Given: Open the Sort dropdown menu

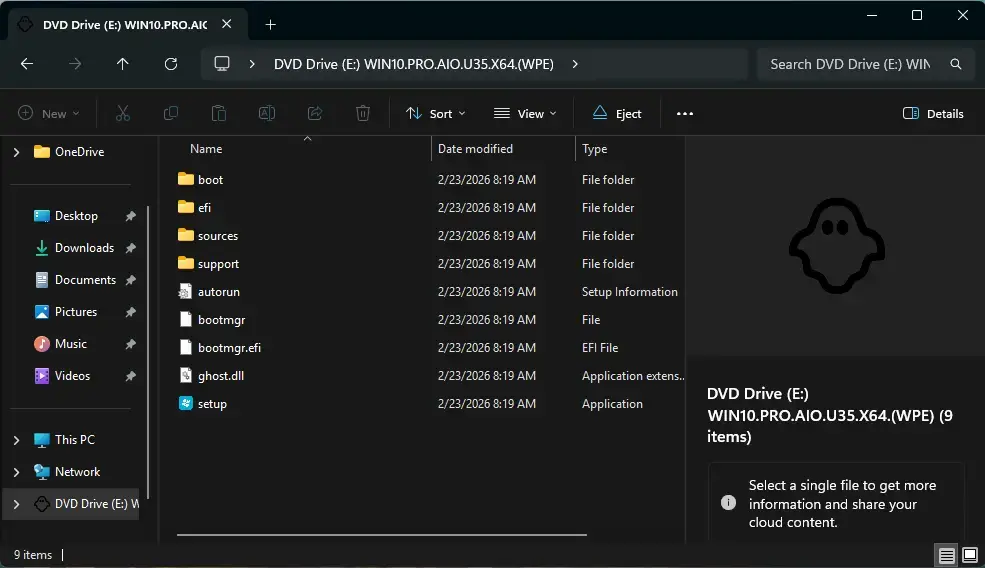Looking at the screenshot, I should (435, 114).
